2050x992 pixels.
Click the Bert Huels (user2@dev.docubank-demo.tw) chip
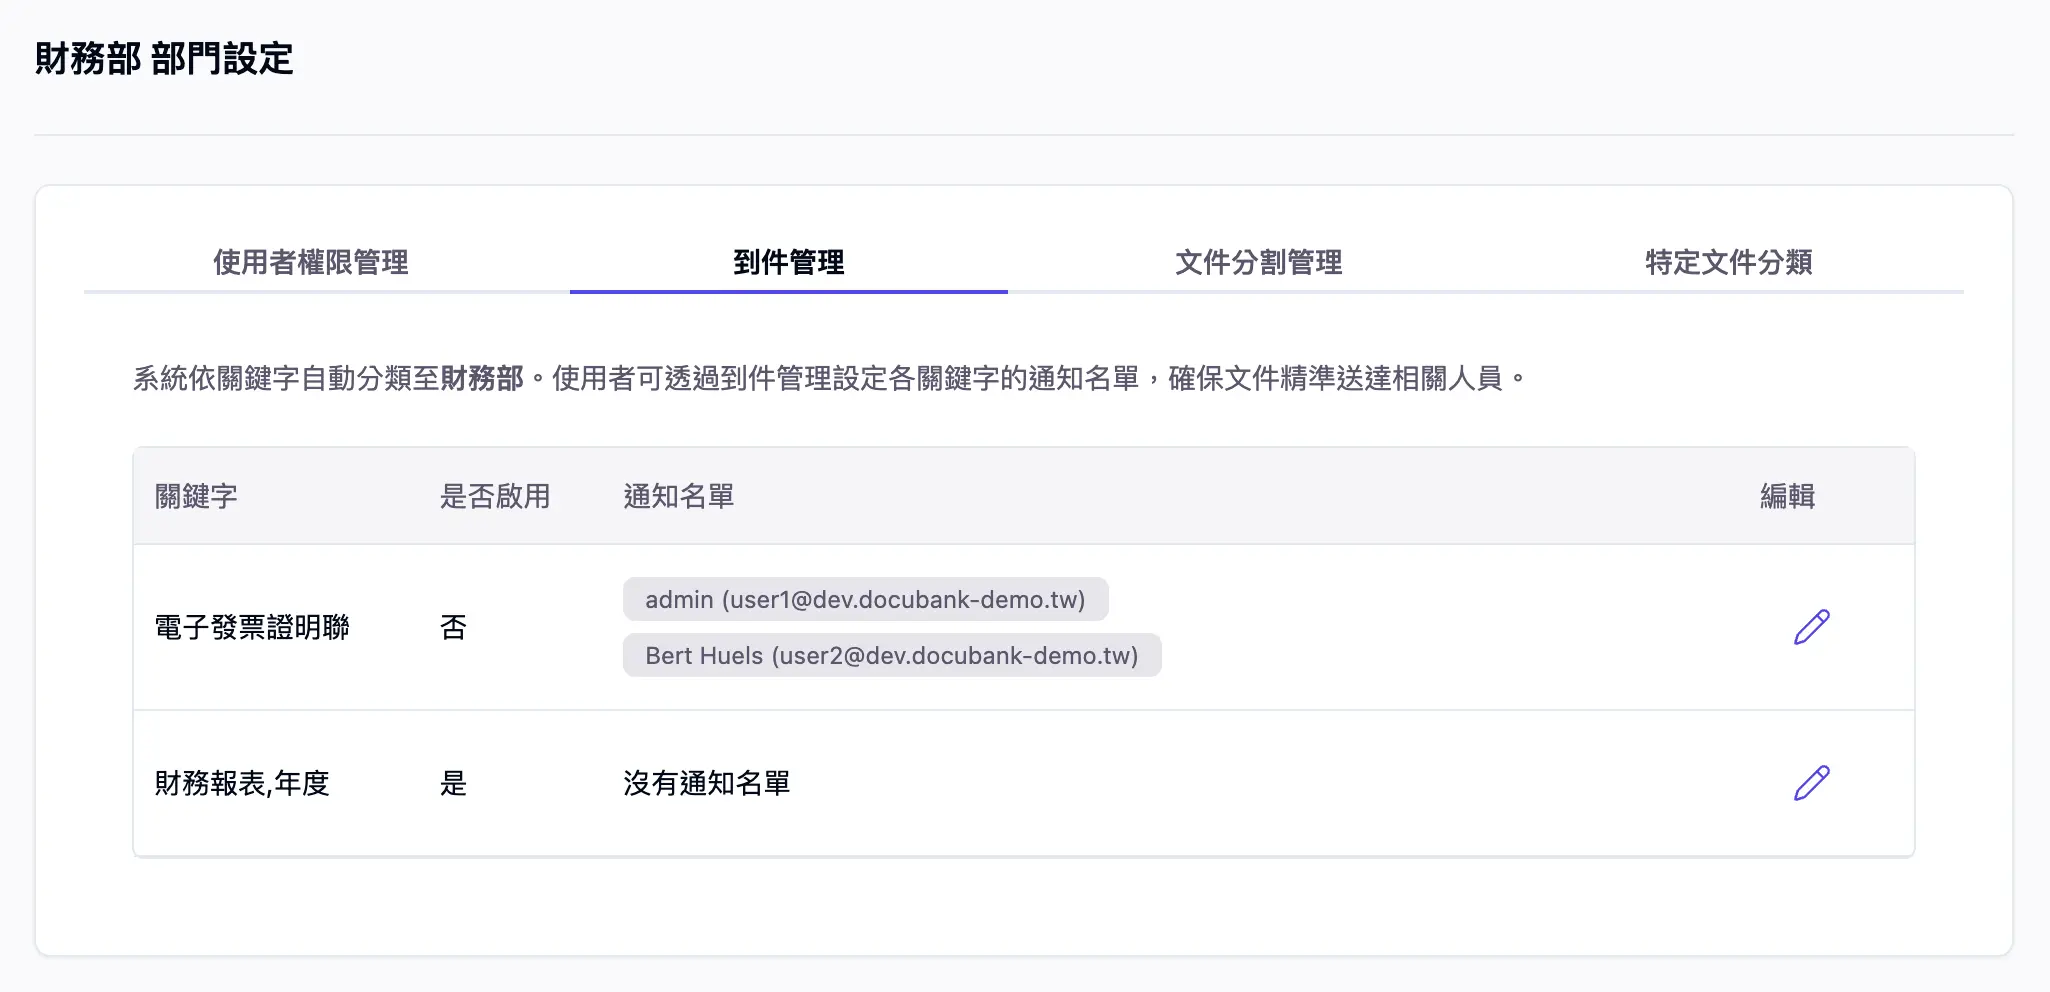click(892, 655)
